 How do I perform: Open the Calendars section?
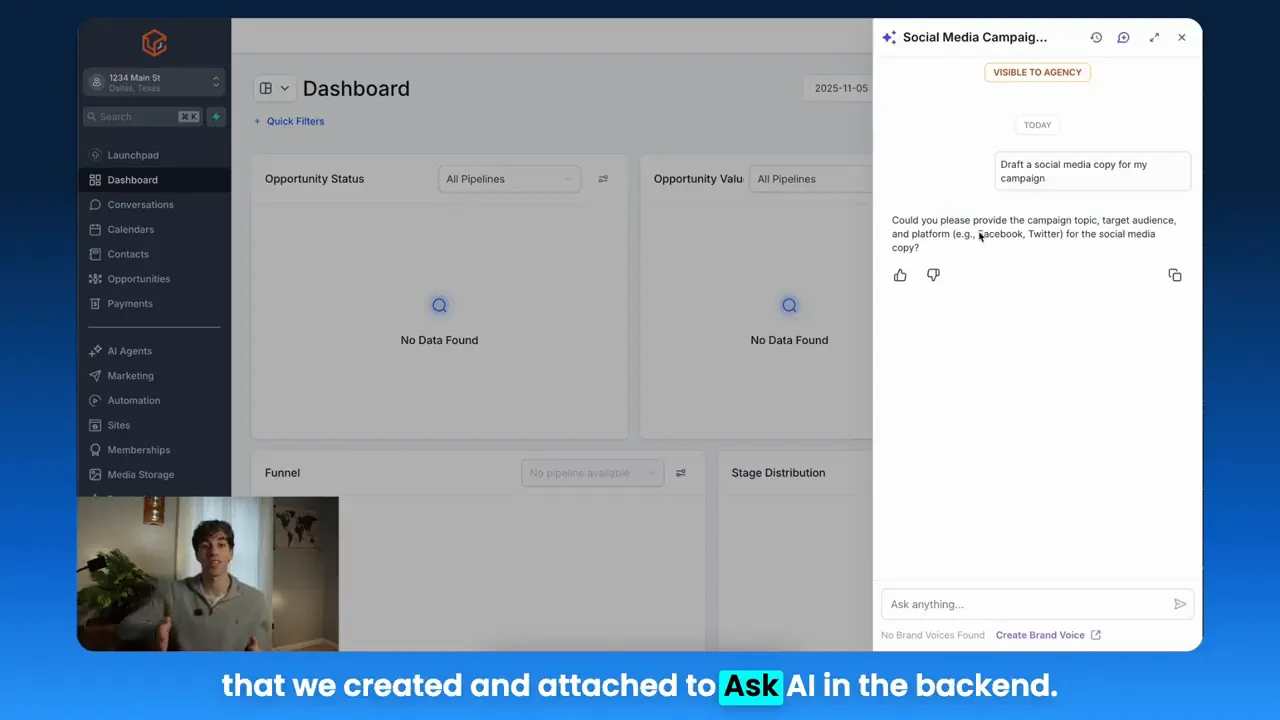coord(130,229)
